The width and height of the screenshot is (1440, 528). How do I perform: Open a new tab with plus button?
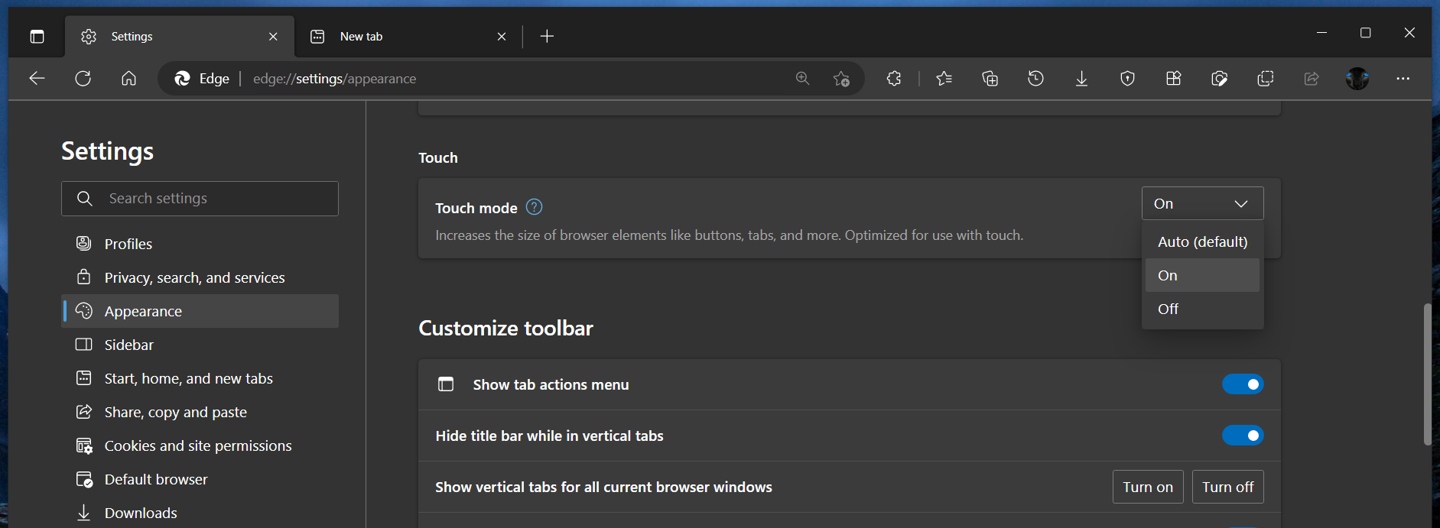pos(547,36)
